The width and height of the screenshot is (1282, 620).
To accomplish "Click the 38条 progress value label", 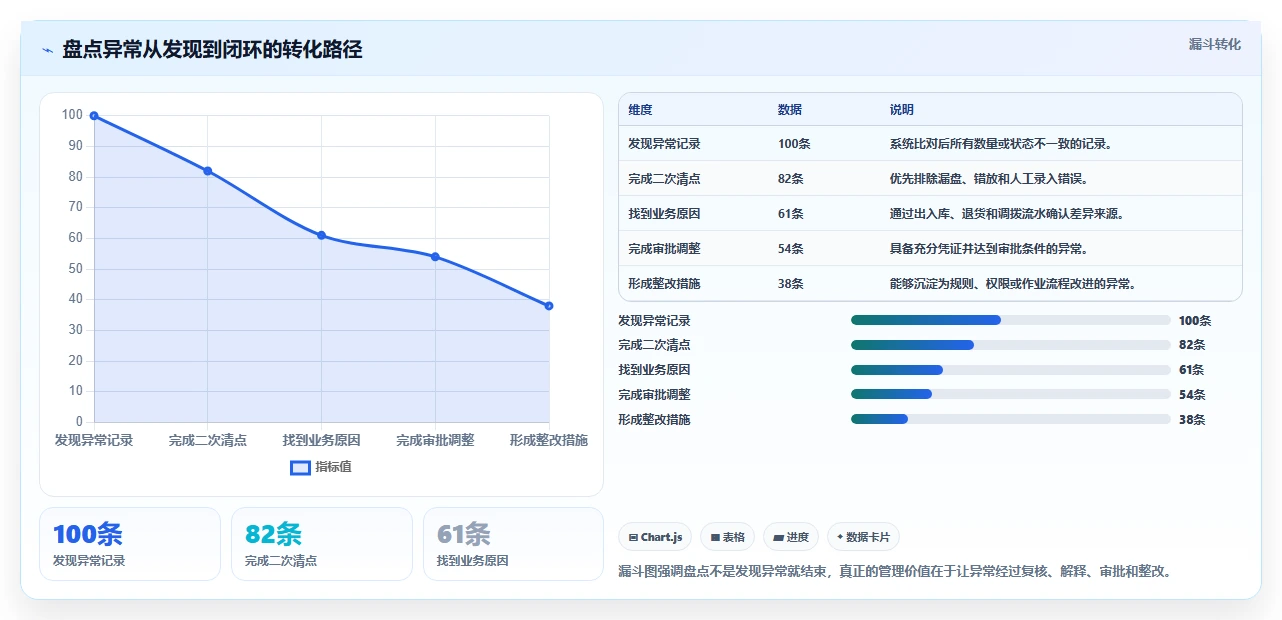I will tap(1192, 420).
